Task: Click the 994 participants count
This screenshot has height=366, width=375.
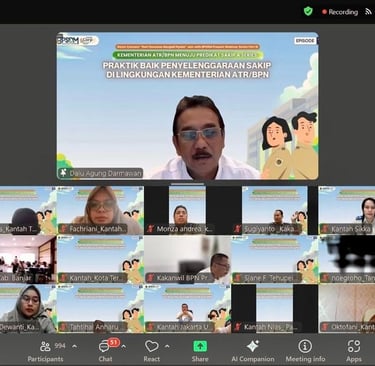Action: pos(60,346)
